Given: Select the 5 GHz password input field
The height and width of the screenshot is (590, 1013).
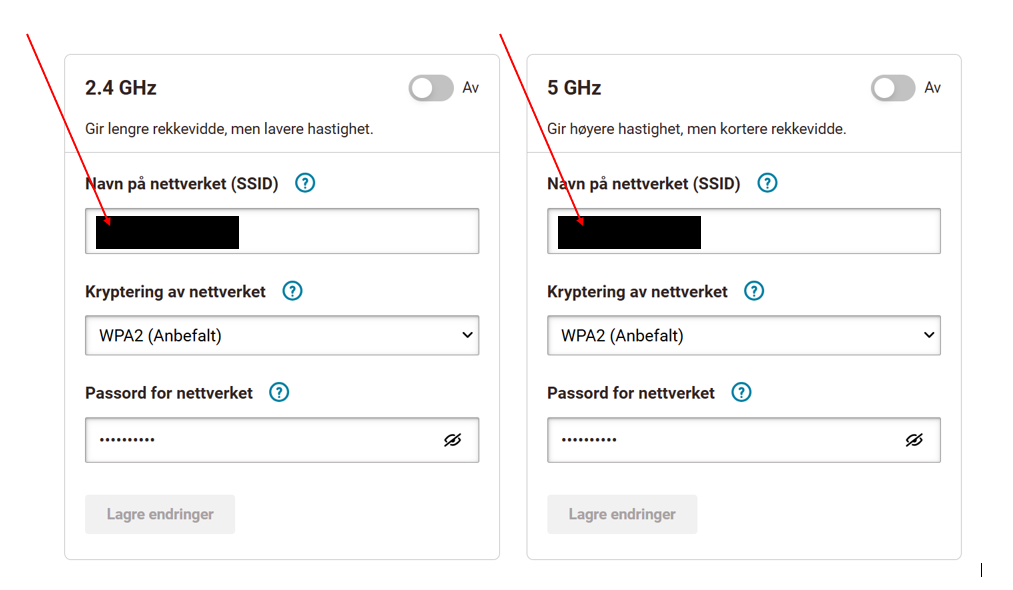Looking at the screenshot, I should 744,440.
